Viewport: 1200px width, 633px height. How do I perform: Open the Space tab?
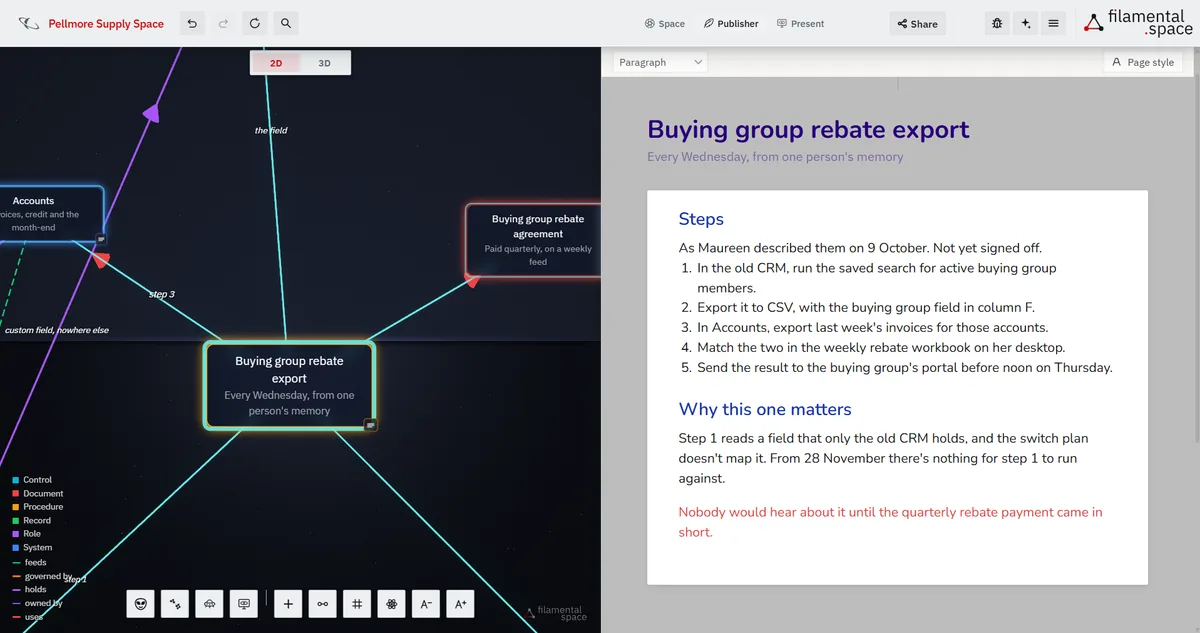pos(665,23)
